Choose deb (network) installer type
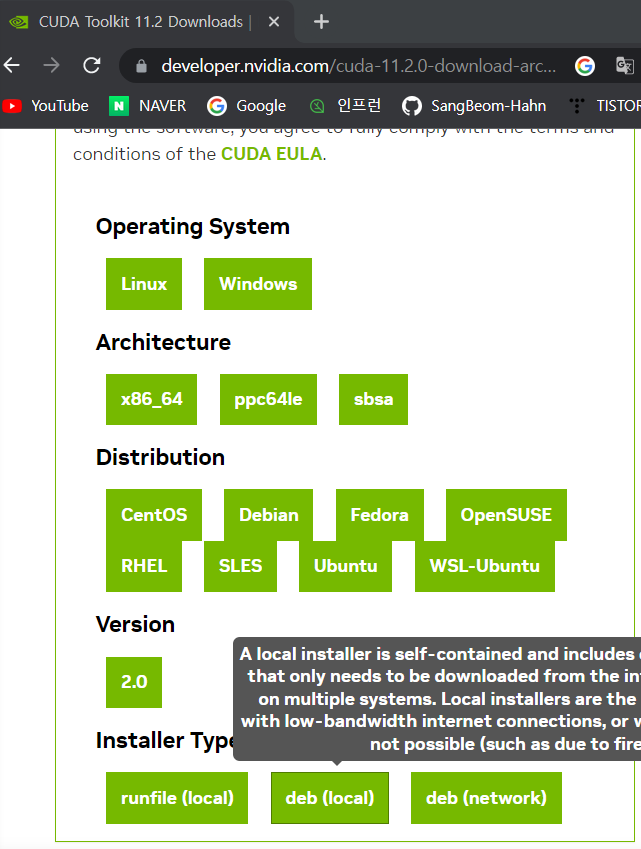 pyautogui.click(x=486, y=798)
